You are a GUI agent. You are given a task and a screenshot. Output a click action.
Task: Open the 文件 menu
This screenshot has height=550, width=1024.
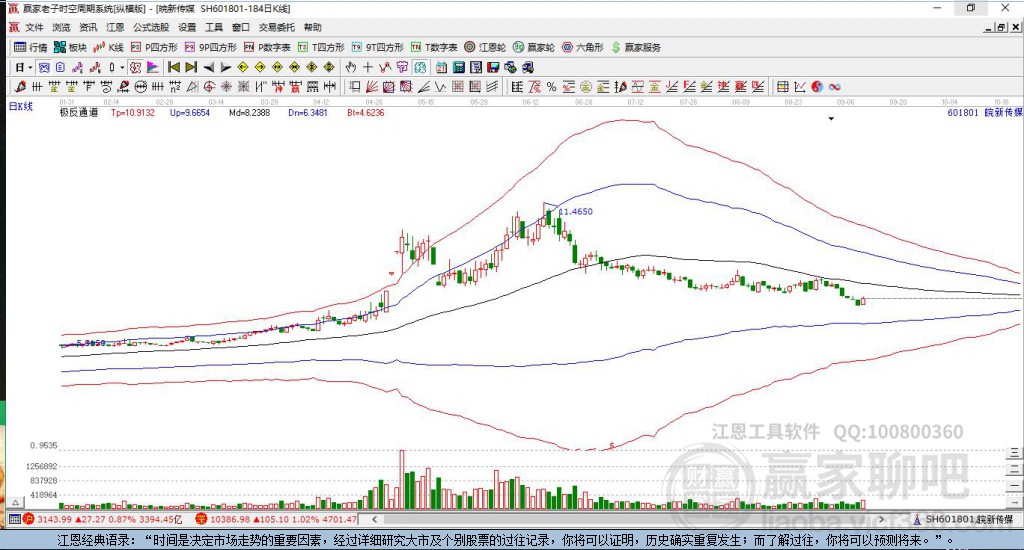(x=34, y=27)
